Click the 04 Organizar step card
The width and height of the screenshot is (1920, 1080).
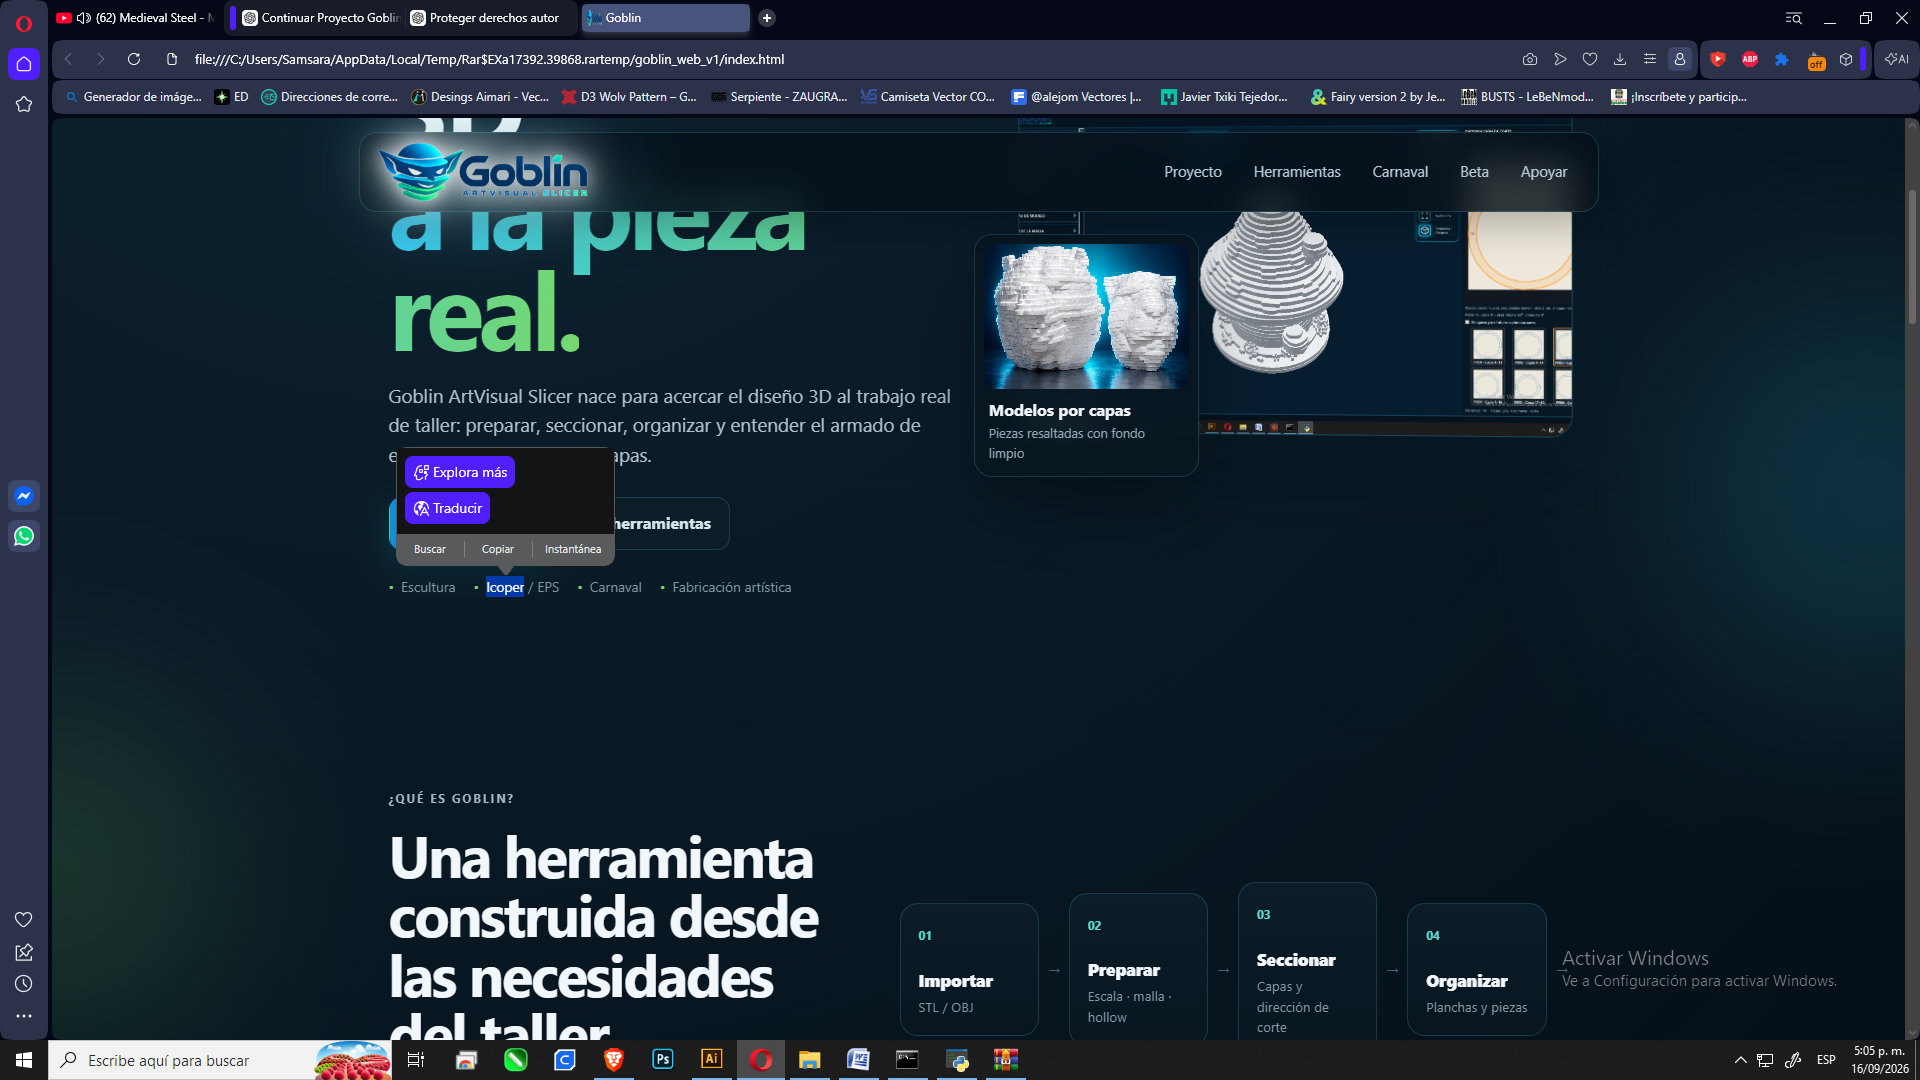(1476, 969)
